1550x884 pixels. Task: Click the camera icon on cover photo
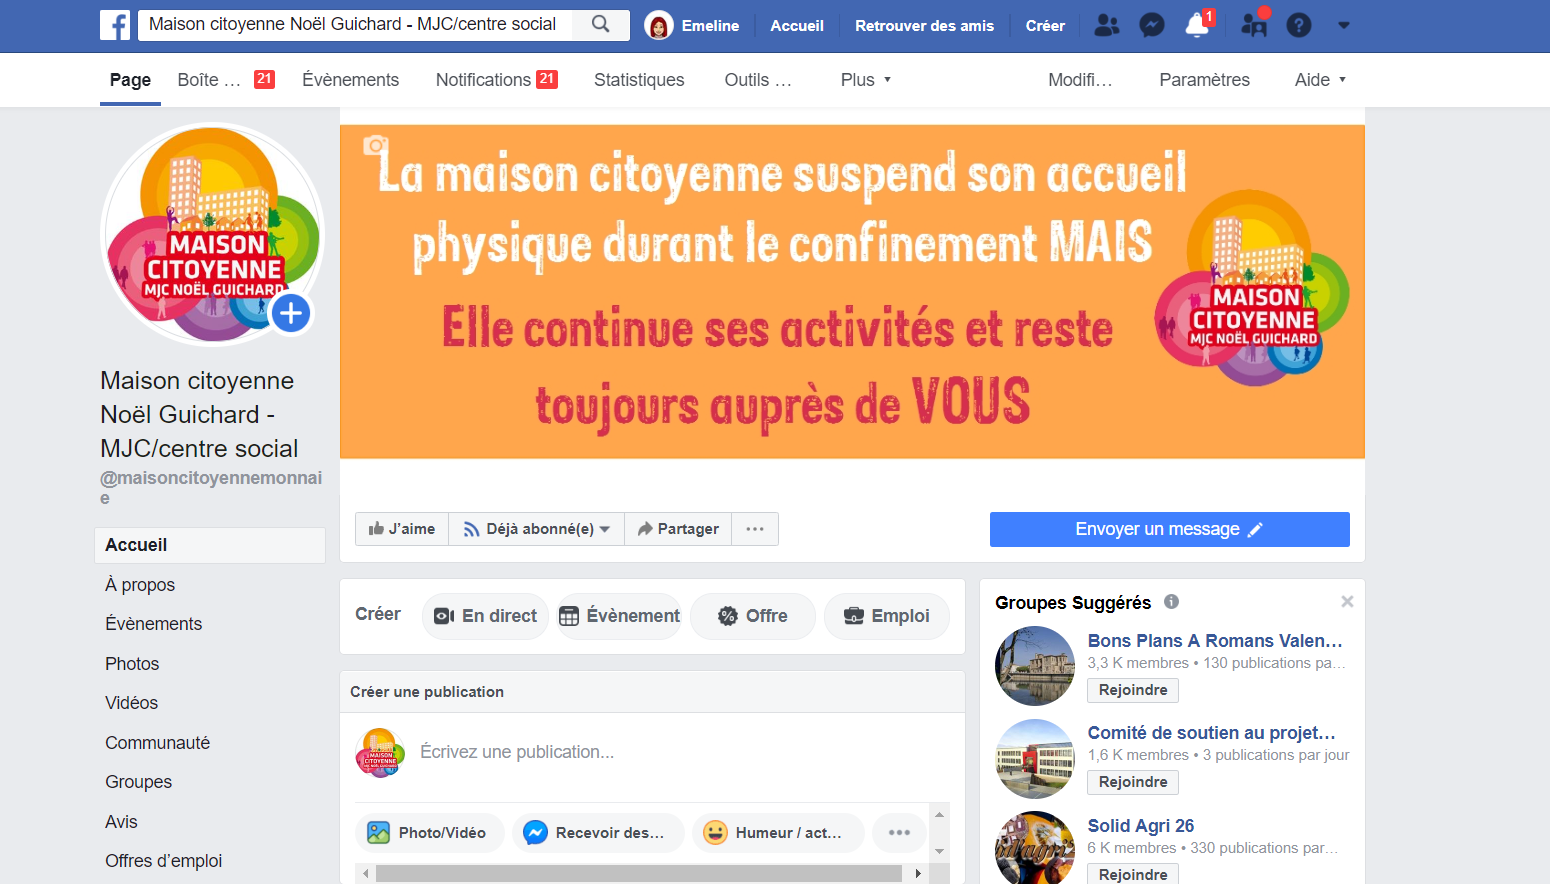pyautogui.click(x=375, y=145)
